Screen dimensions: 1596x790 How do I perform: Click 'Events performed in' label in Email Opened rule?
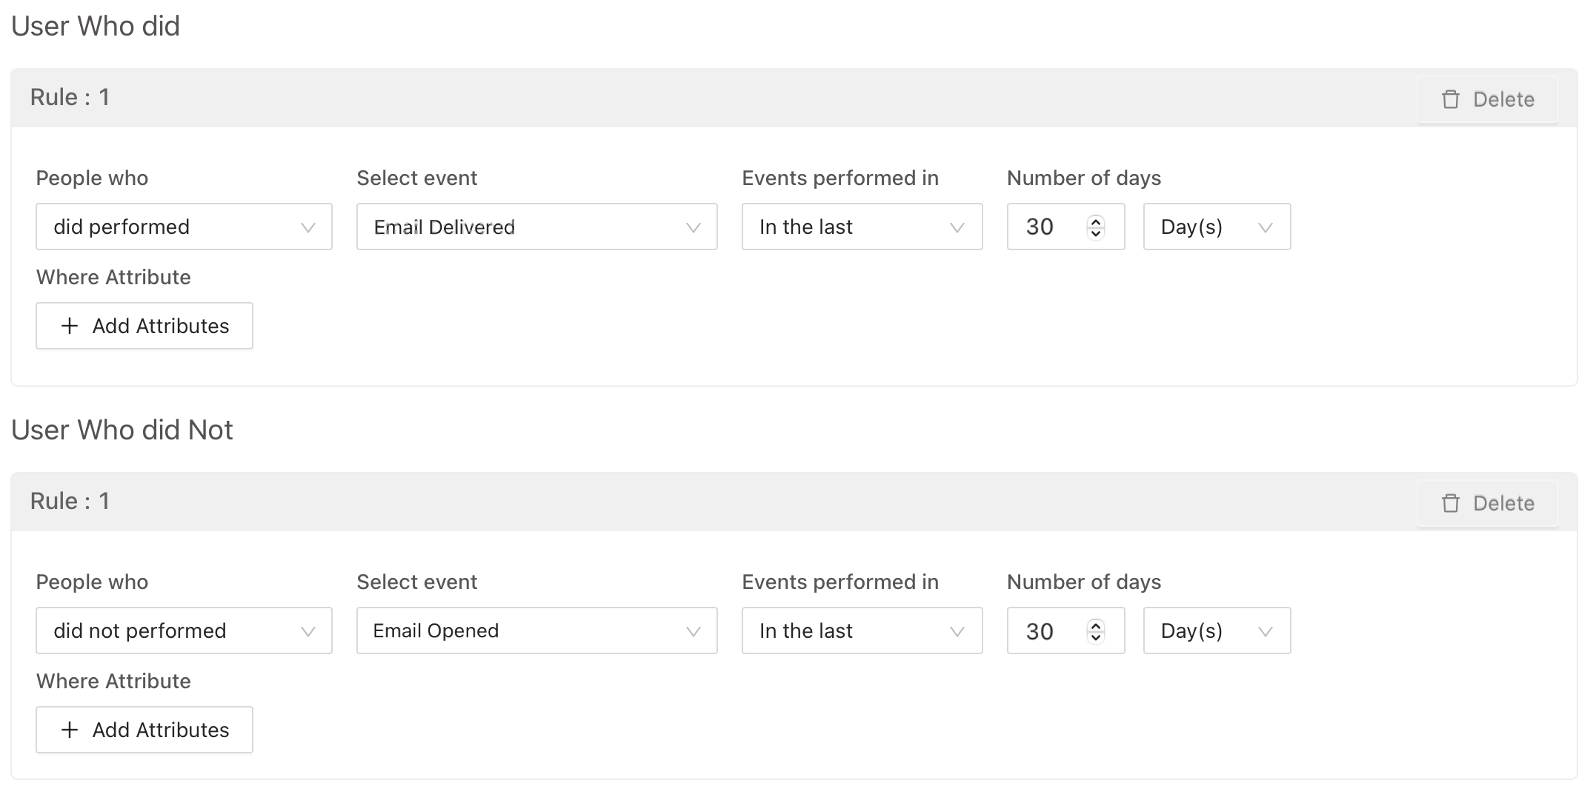click(x=840, y=582)
